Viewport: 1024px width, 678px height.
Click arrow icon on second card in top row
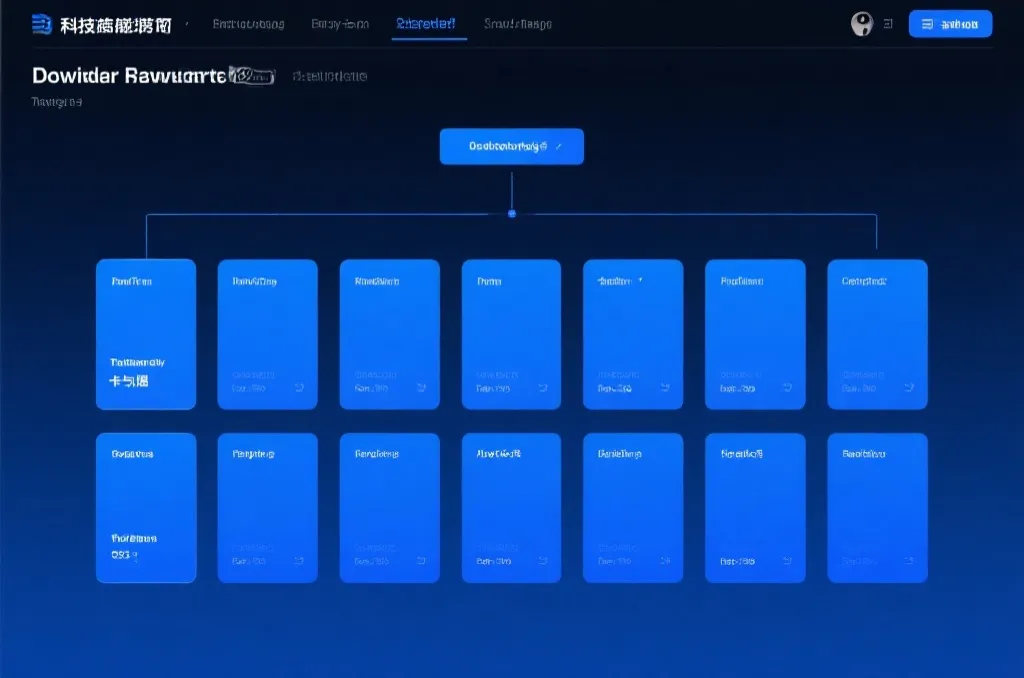[x=299, y=388]
